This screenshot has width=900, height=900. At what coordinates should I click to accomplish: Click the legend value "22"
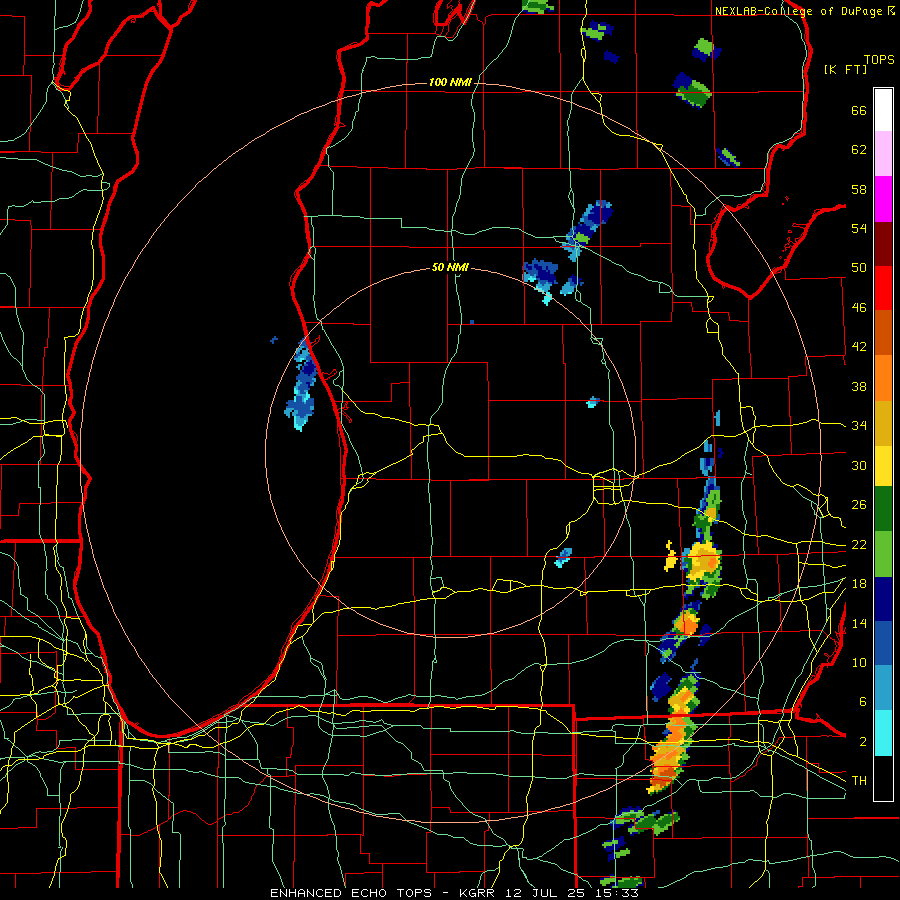859,544
